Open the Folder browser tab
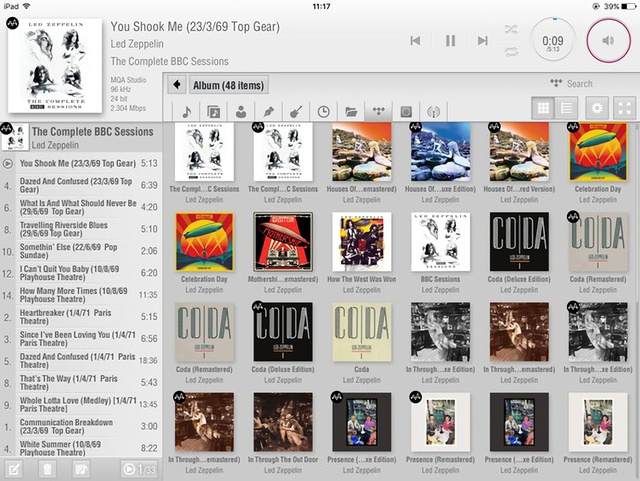Screen dimensions: 640x481 [x=351, y=111]
